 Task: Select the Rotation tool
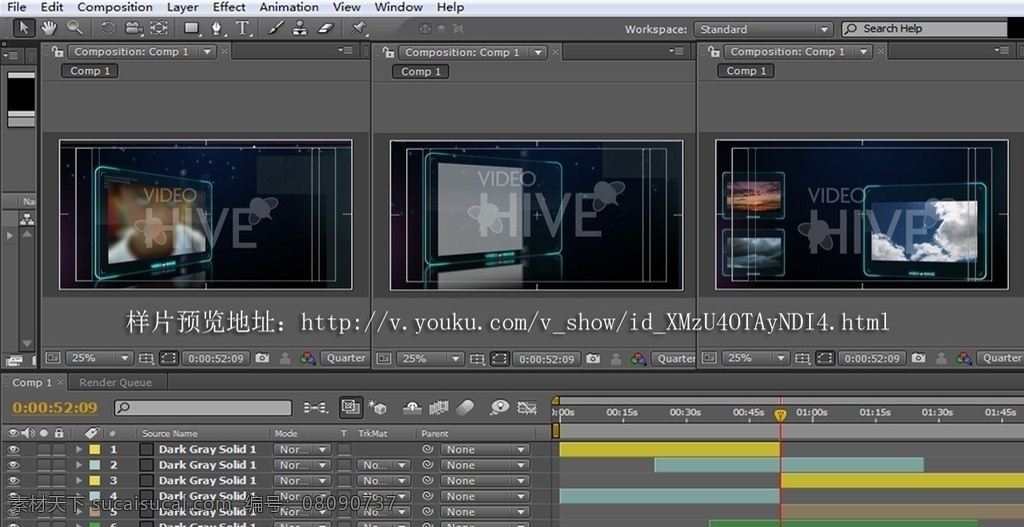pos(108,28)
